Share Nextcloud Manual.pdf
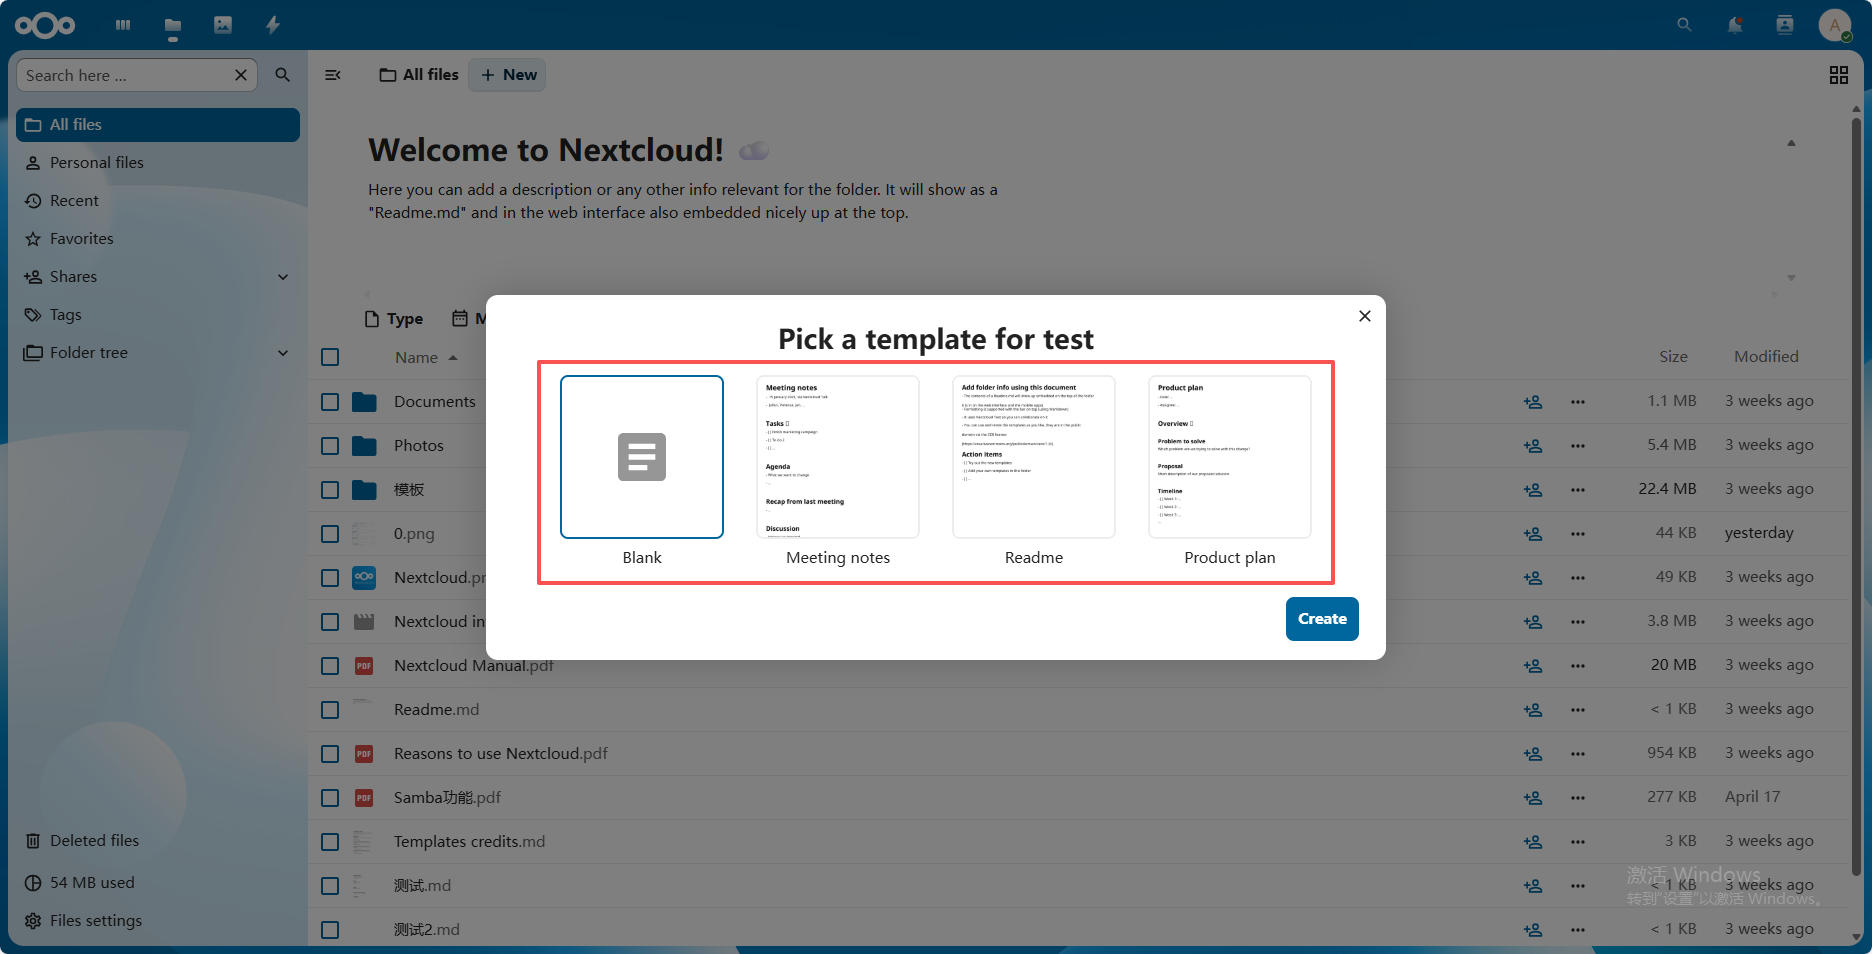1872x954 pixels. 1533,666
